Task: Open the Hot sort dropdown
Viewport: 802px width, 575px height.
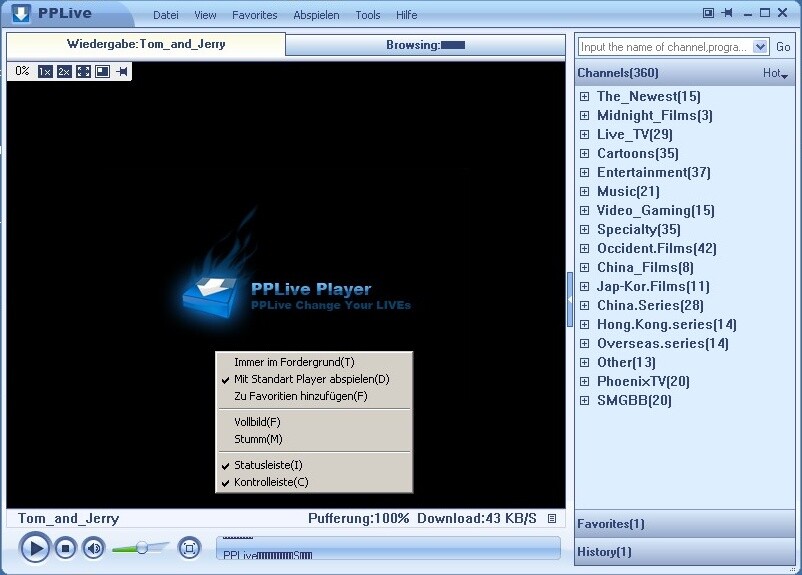Action: (x=775, y=74)
